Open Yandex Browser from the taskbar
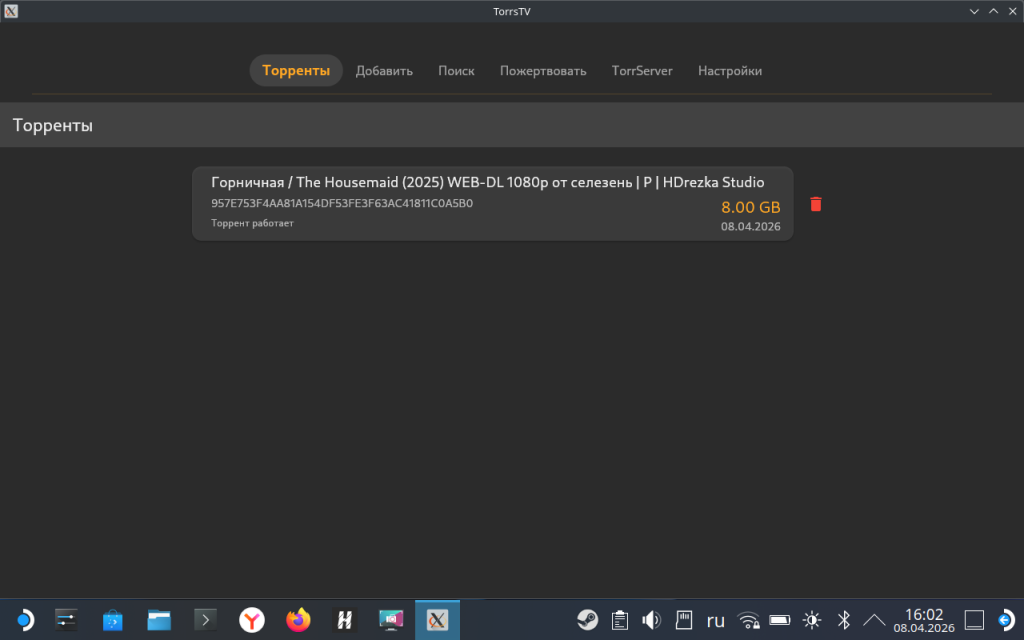 pos(252,620)
